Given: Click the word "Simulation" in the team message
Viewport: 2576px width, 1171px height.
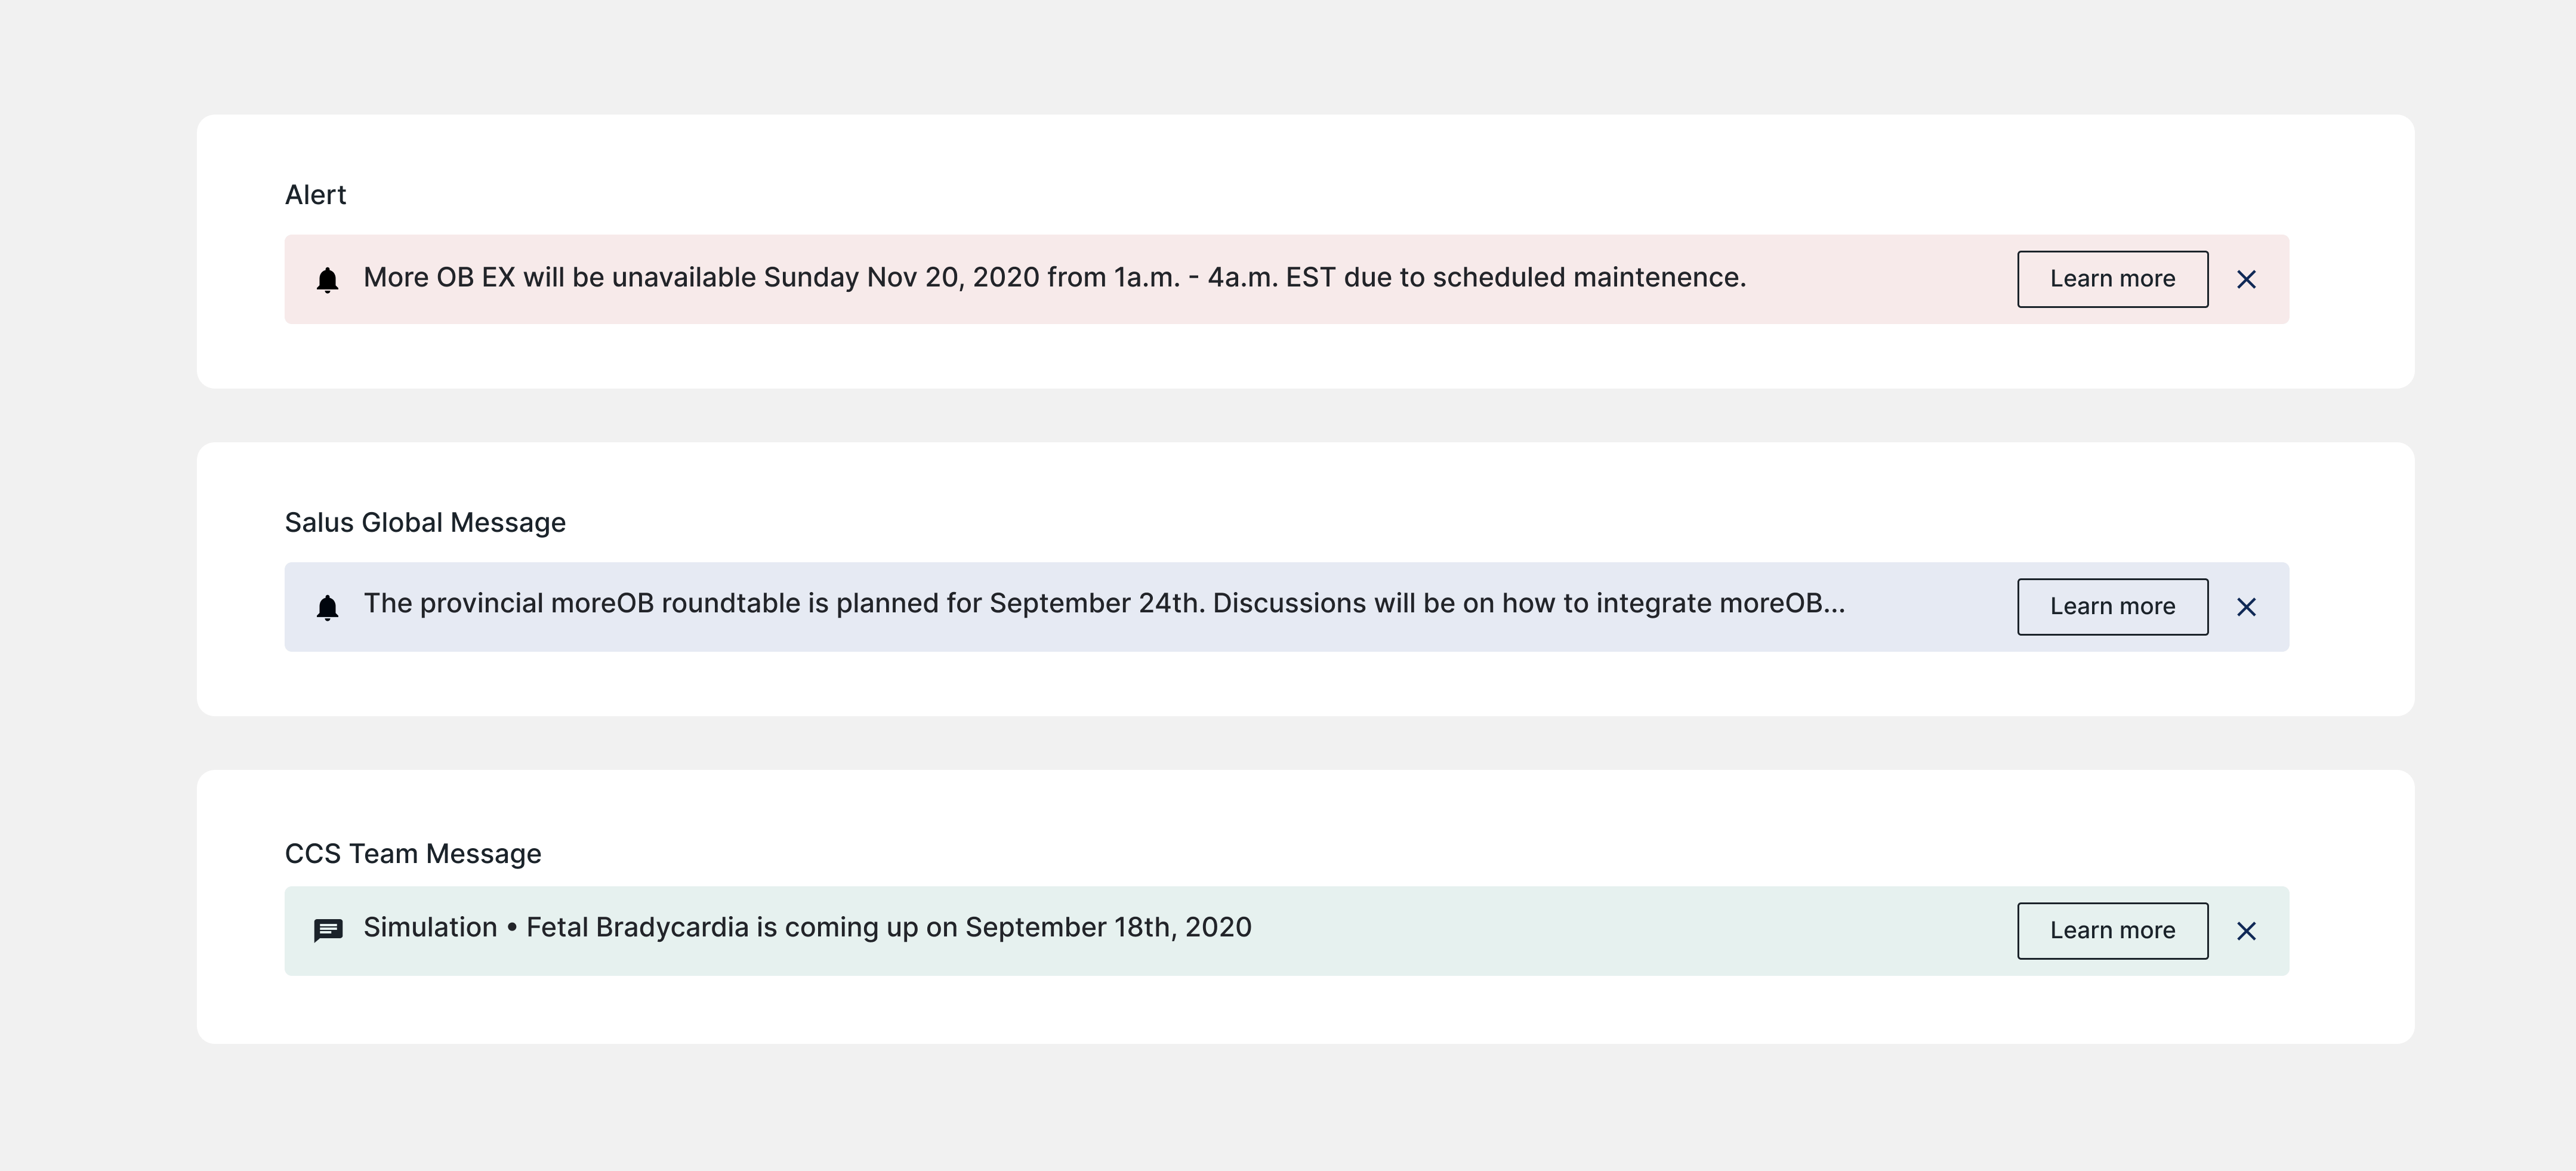Looking at the screenshot, I should coord(430,928).
